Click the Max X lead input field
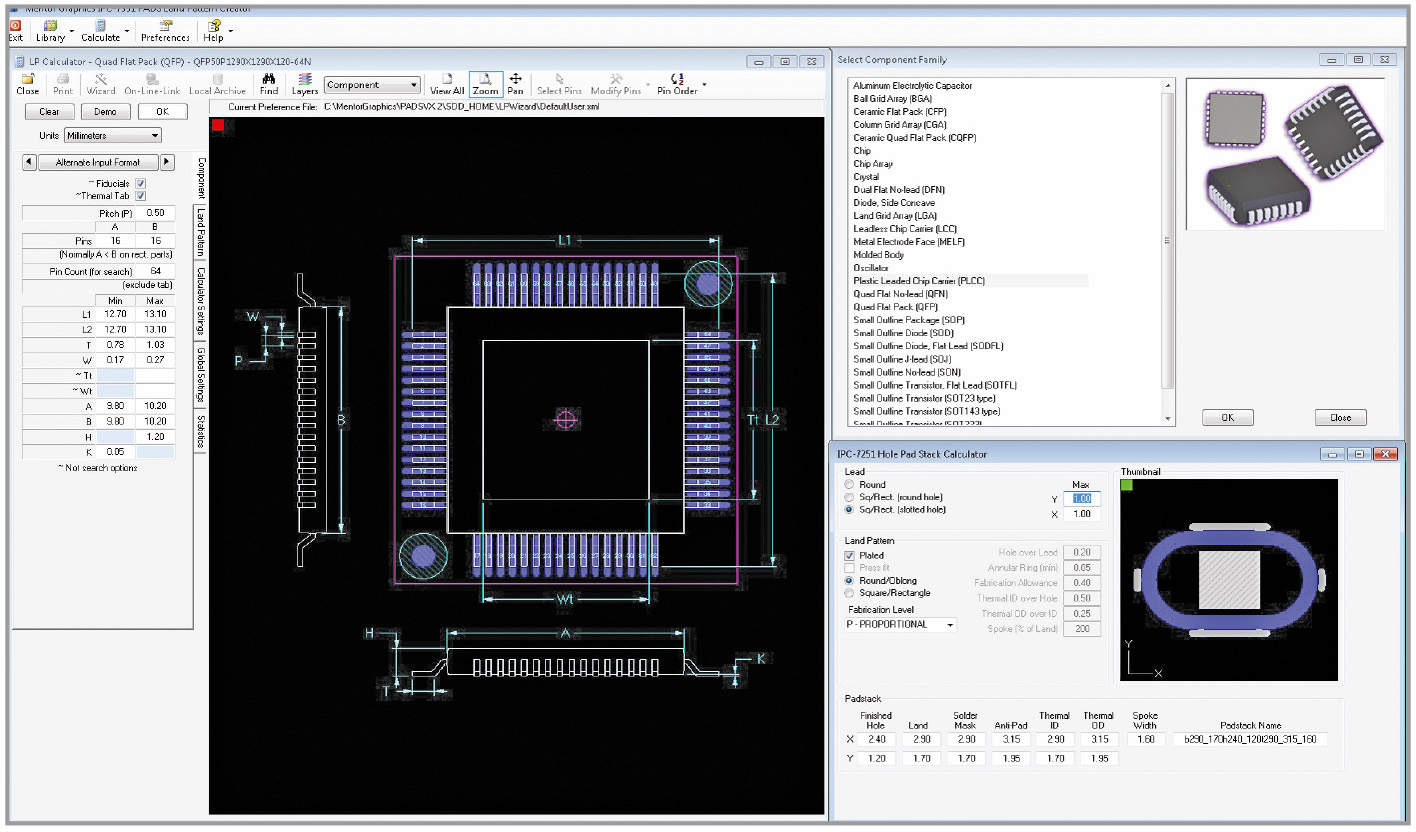 1082,514
